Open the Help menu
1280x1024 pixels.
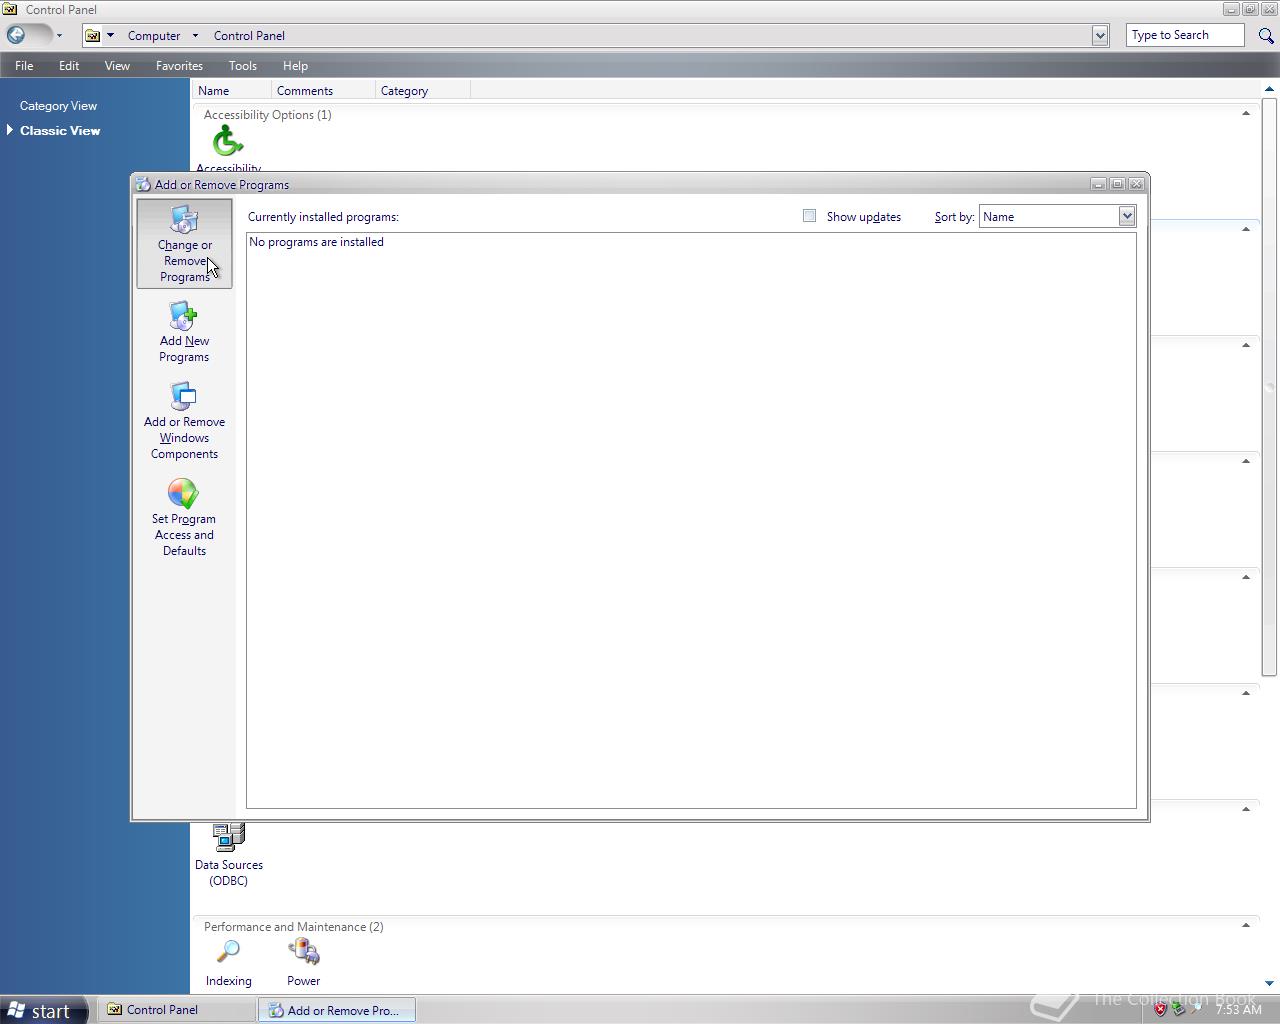click(295, 65)
